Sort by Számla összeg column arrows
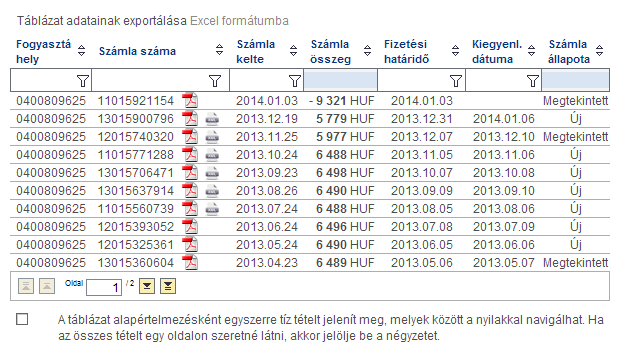 pos(367,51)
